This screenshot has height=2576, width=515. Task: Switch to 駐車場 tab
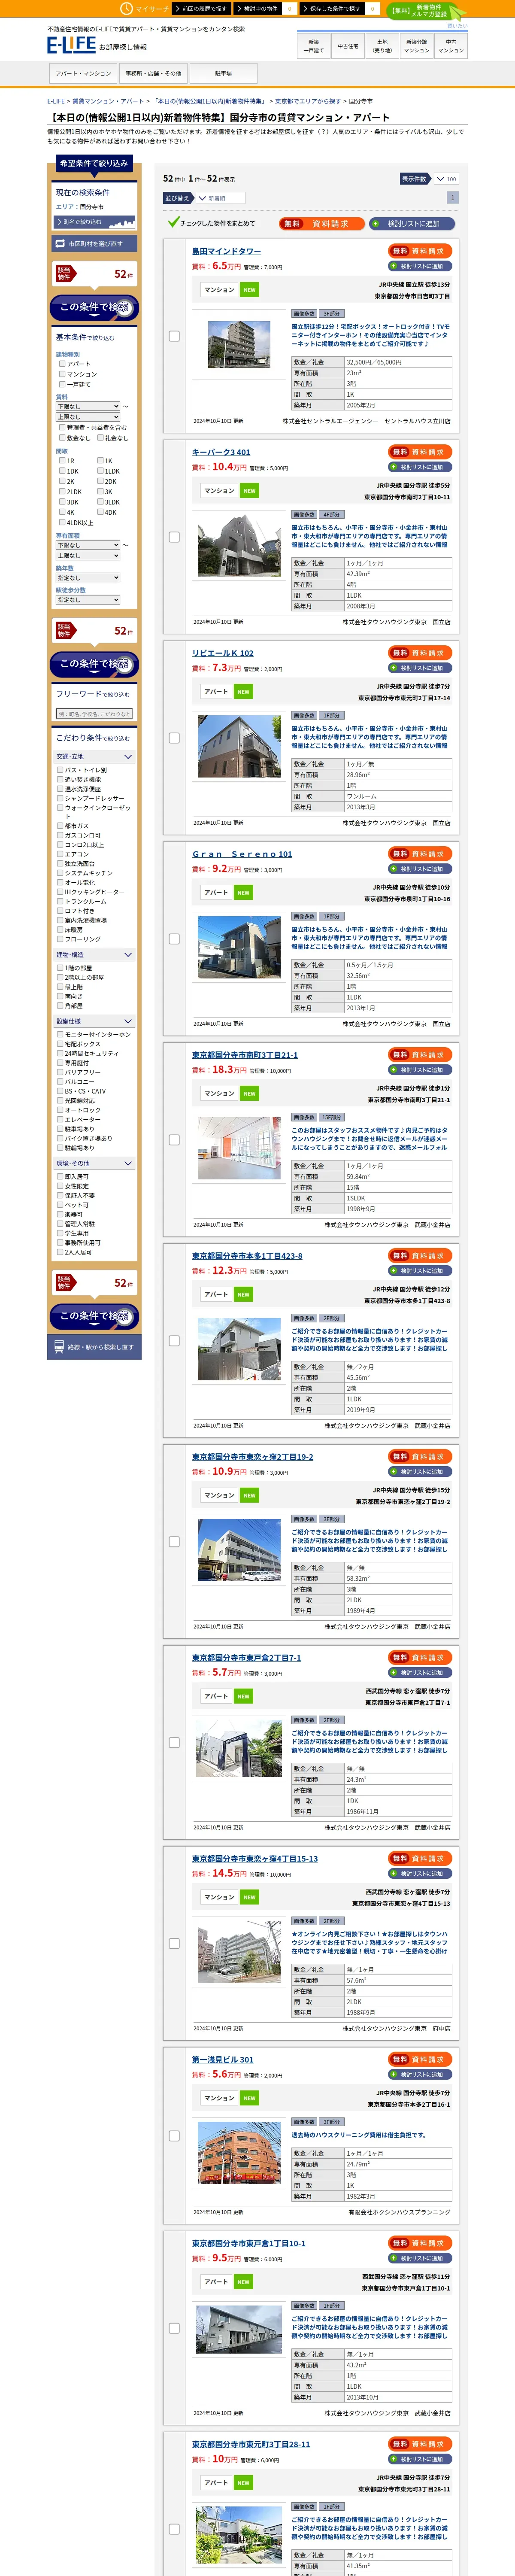[223, 73]
